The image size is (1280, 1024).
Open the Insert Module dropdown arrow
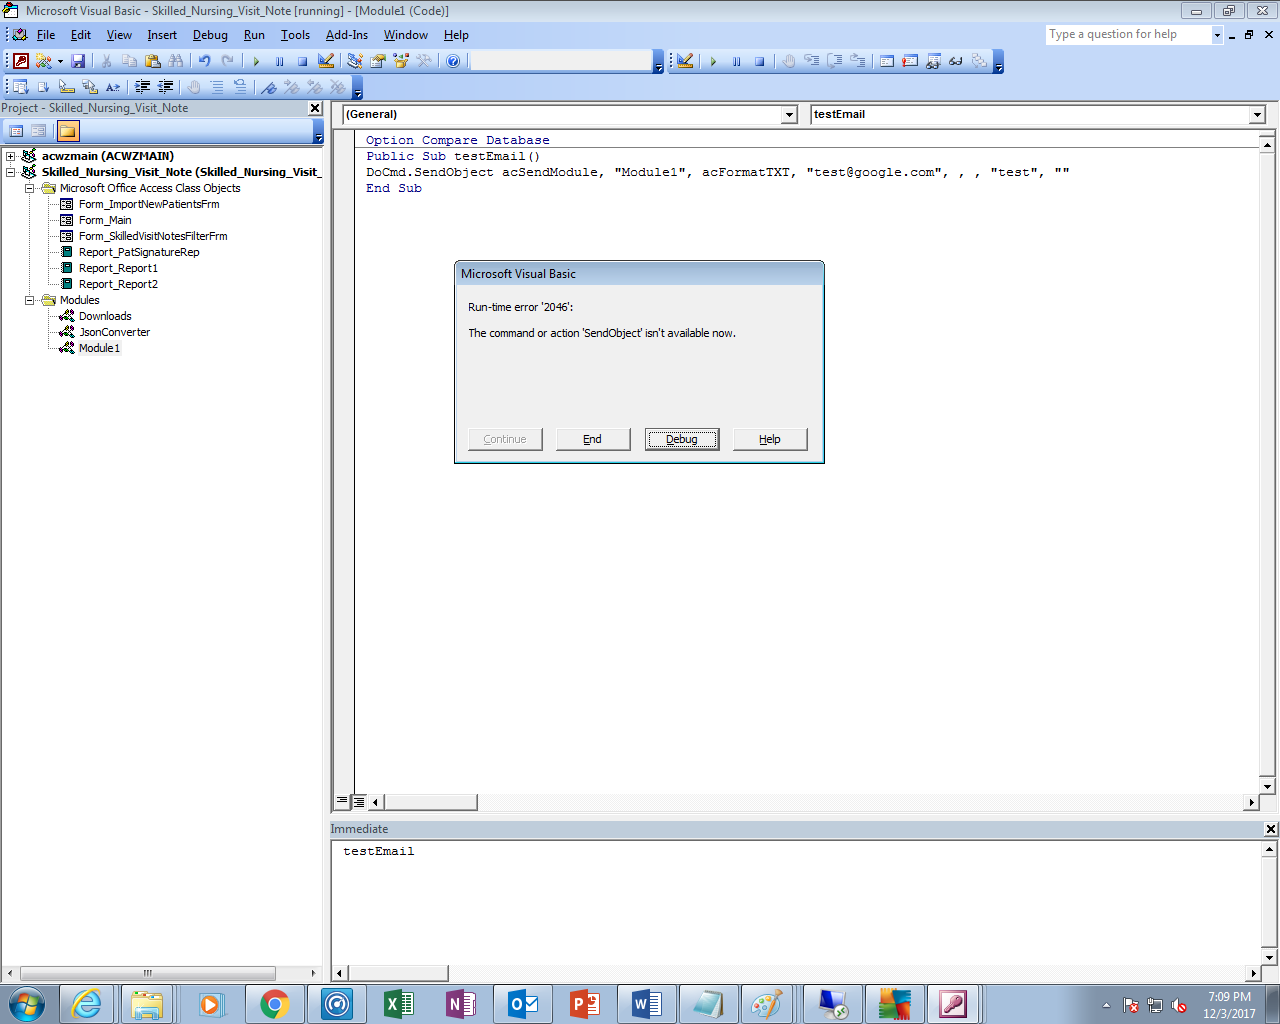point(60,61)
